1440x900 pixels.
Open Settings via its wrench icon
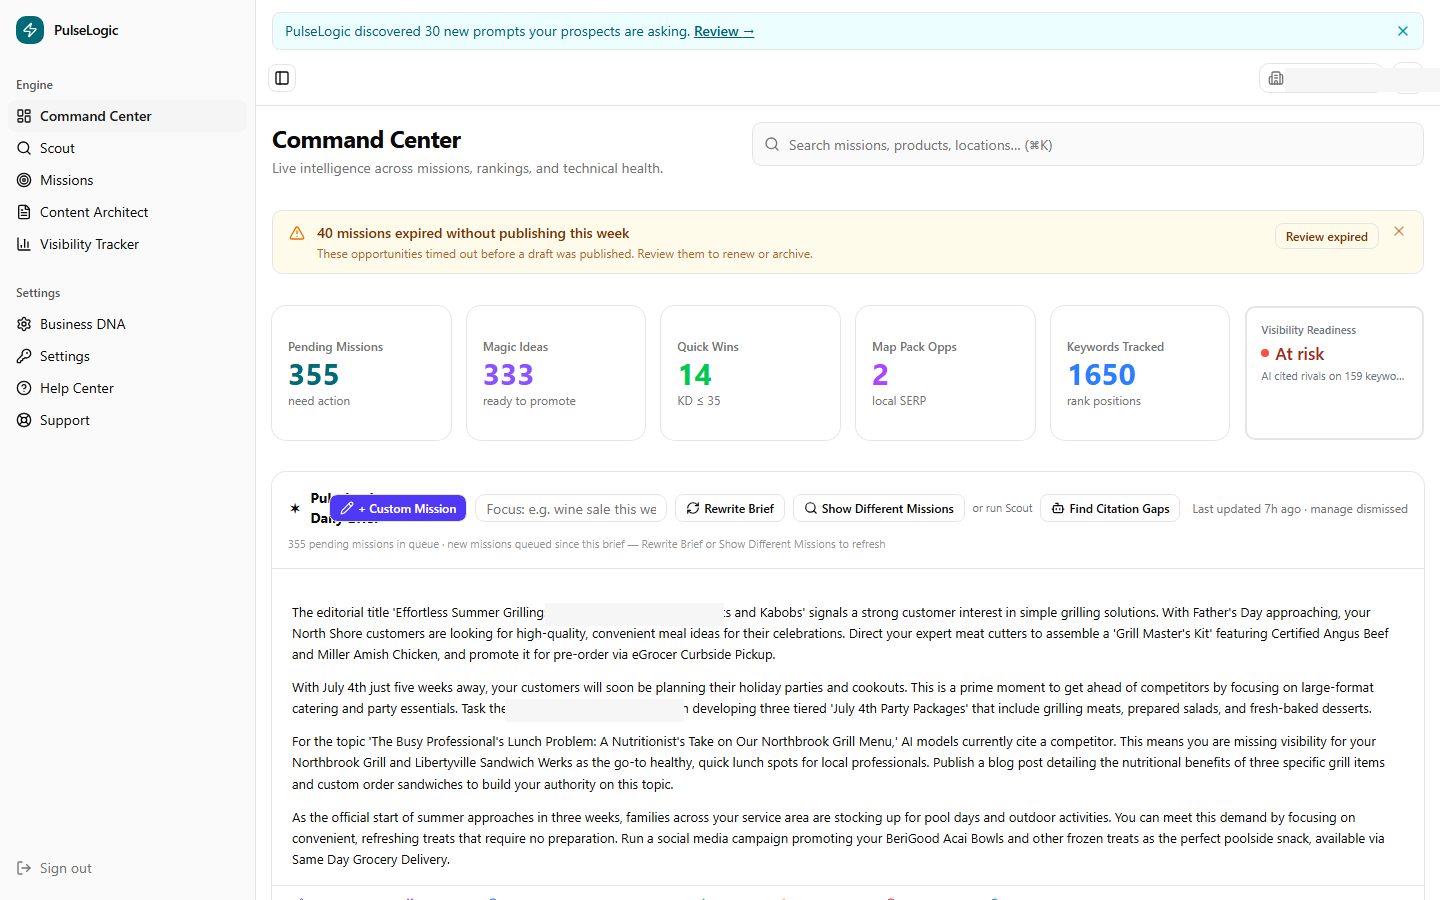24,356
